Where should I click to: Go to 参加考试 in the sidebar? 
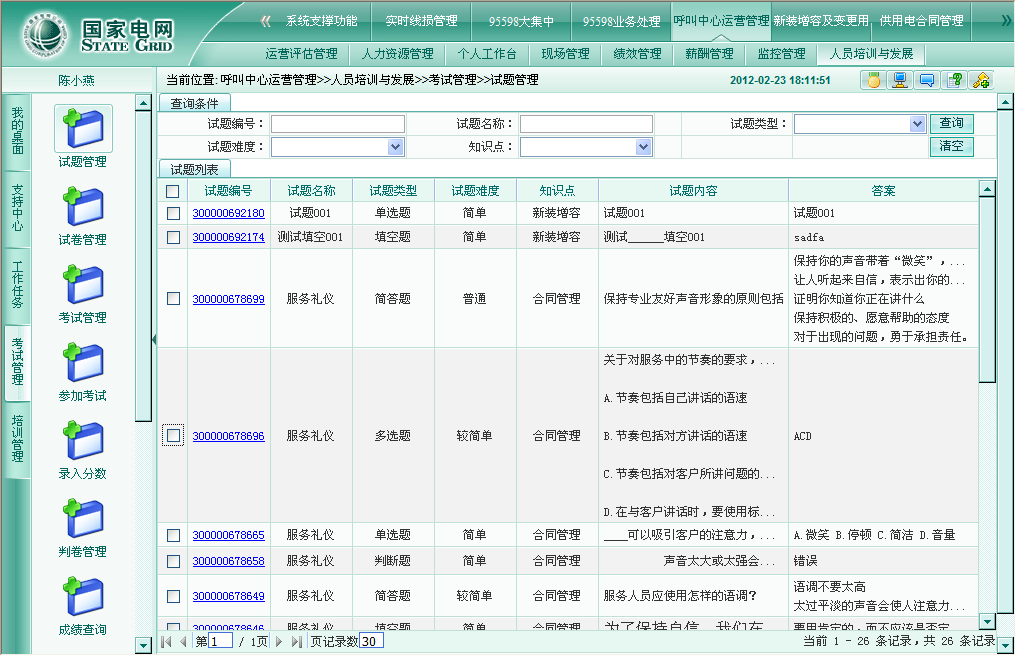(82, 371)
